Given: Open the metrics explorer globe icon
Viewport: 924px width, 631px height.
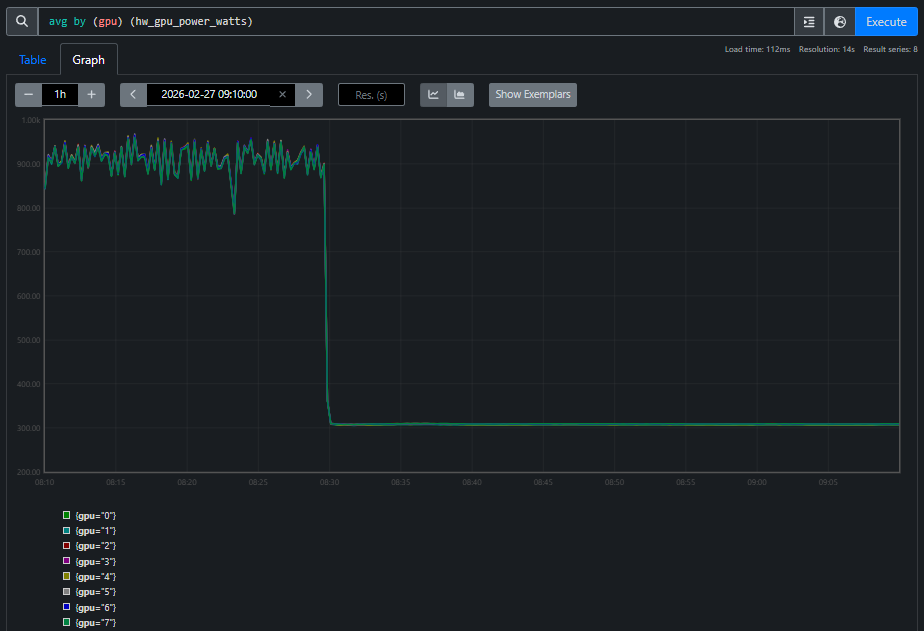Looking at the screenshot, I should point(840,21).
